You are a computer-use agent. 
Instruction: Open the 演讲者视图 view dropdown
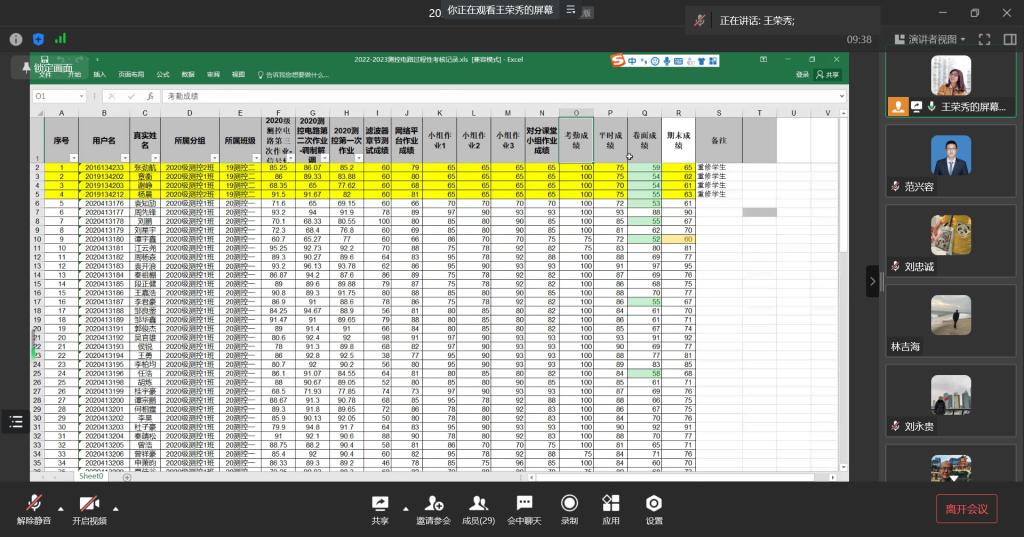931,39
